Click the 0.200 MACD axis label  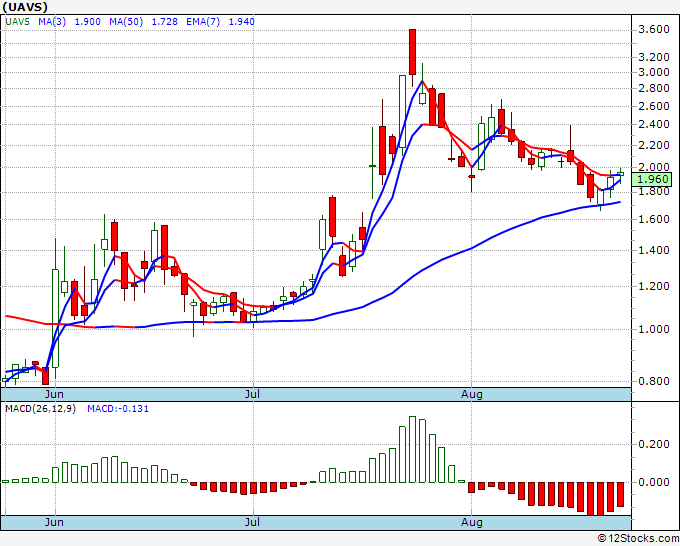pos(654,445)
